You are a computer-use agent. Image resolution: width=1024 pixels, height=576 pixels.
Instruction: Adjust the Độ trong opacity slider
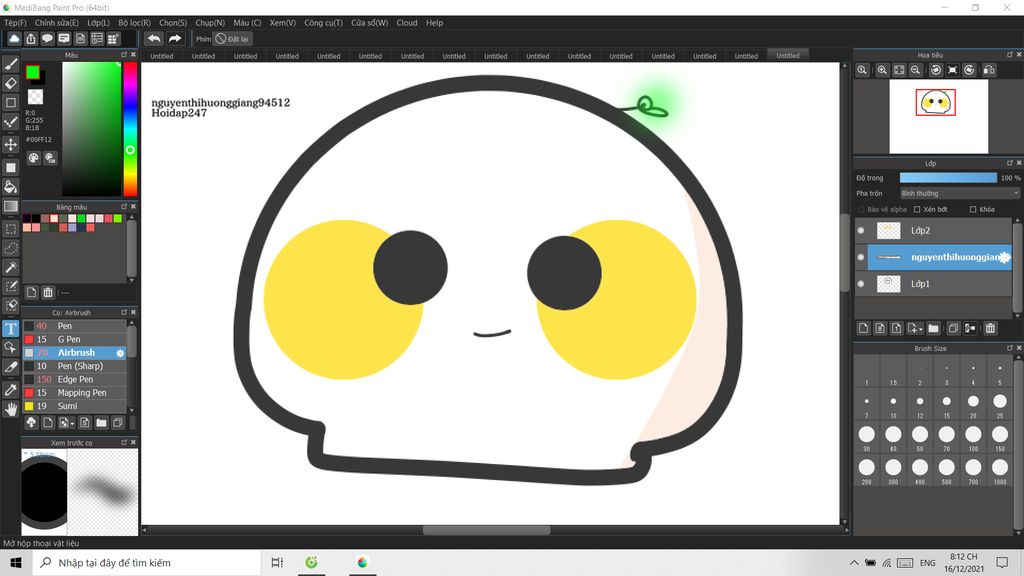[948, 178]
